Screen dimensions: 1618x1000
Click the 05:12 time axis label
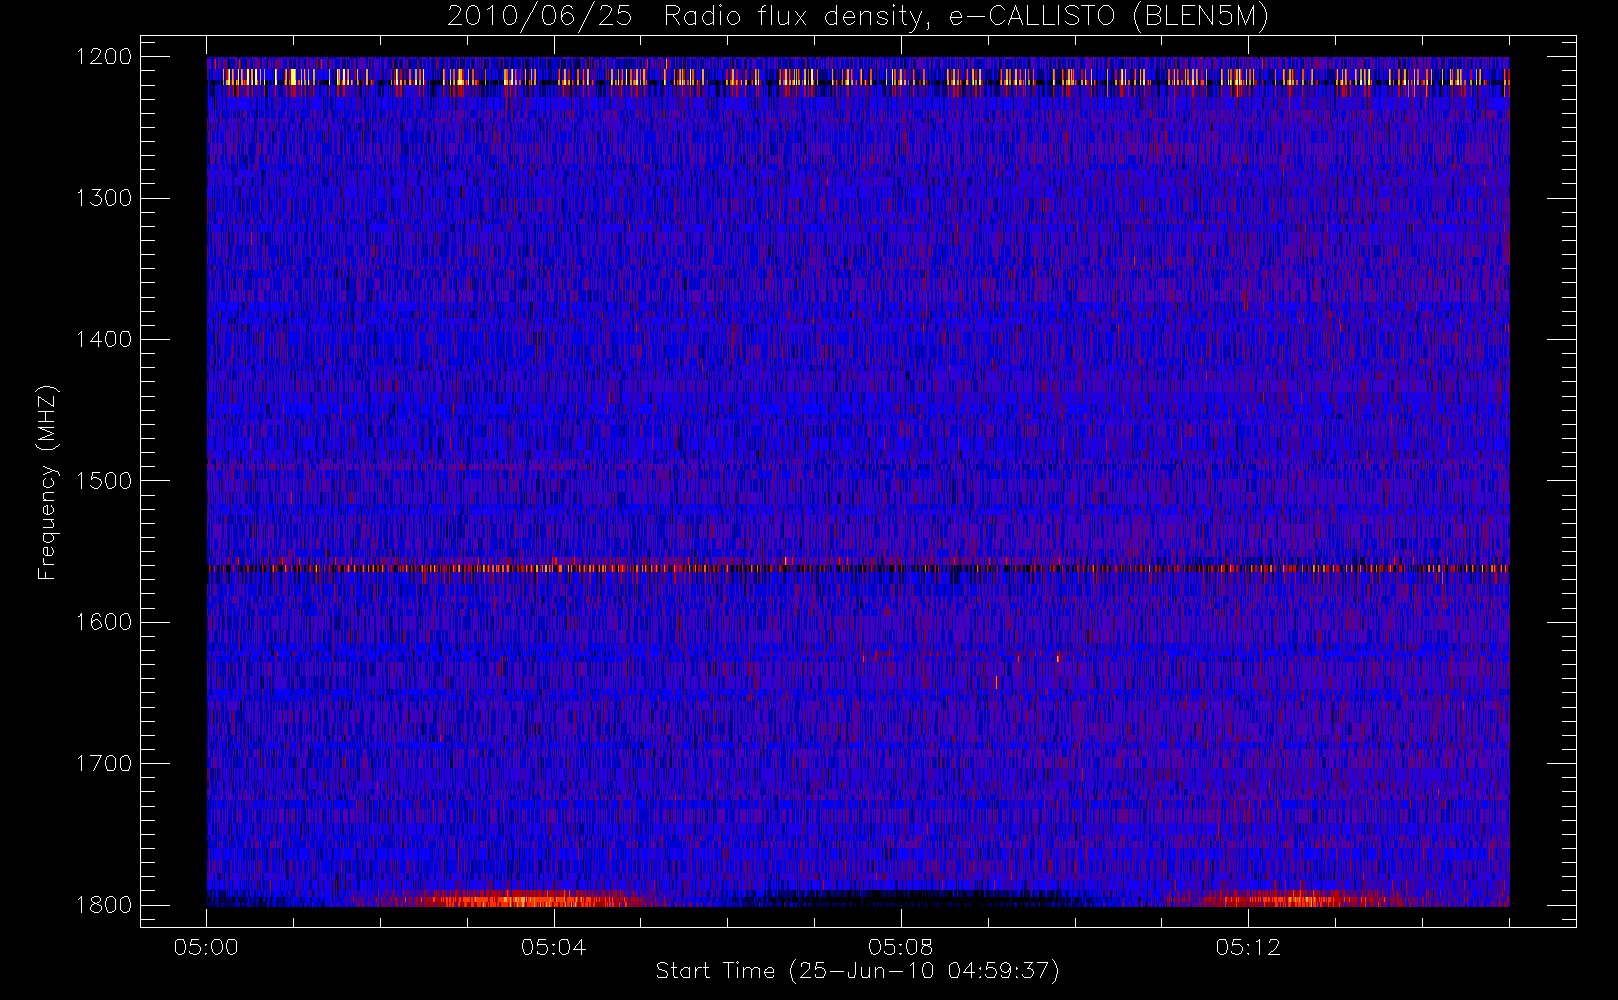pyautogui.click(x=1248, y=947)
